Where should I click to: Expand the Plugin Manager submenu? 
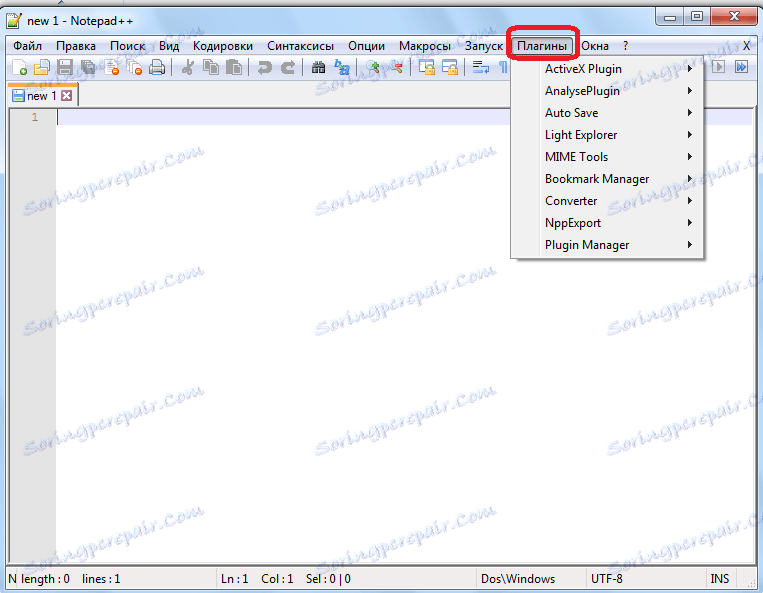607,245
